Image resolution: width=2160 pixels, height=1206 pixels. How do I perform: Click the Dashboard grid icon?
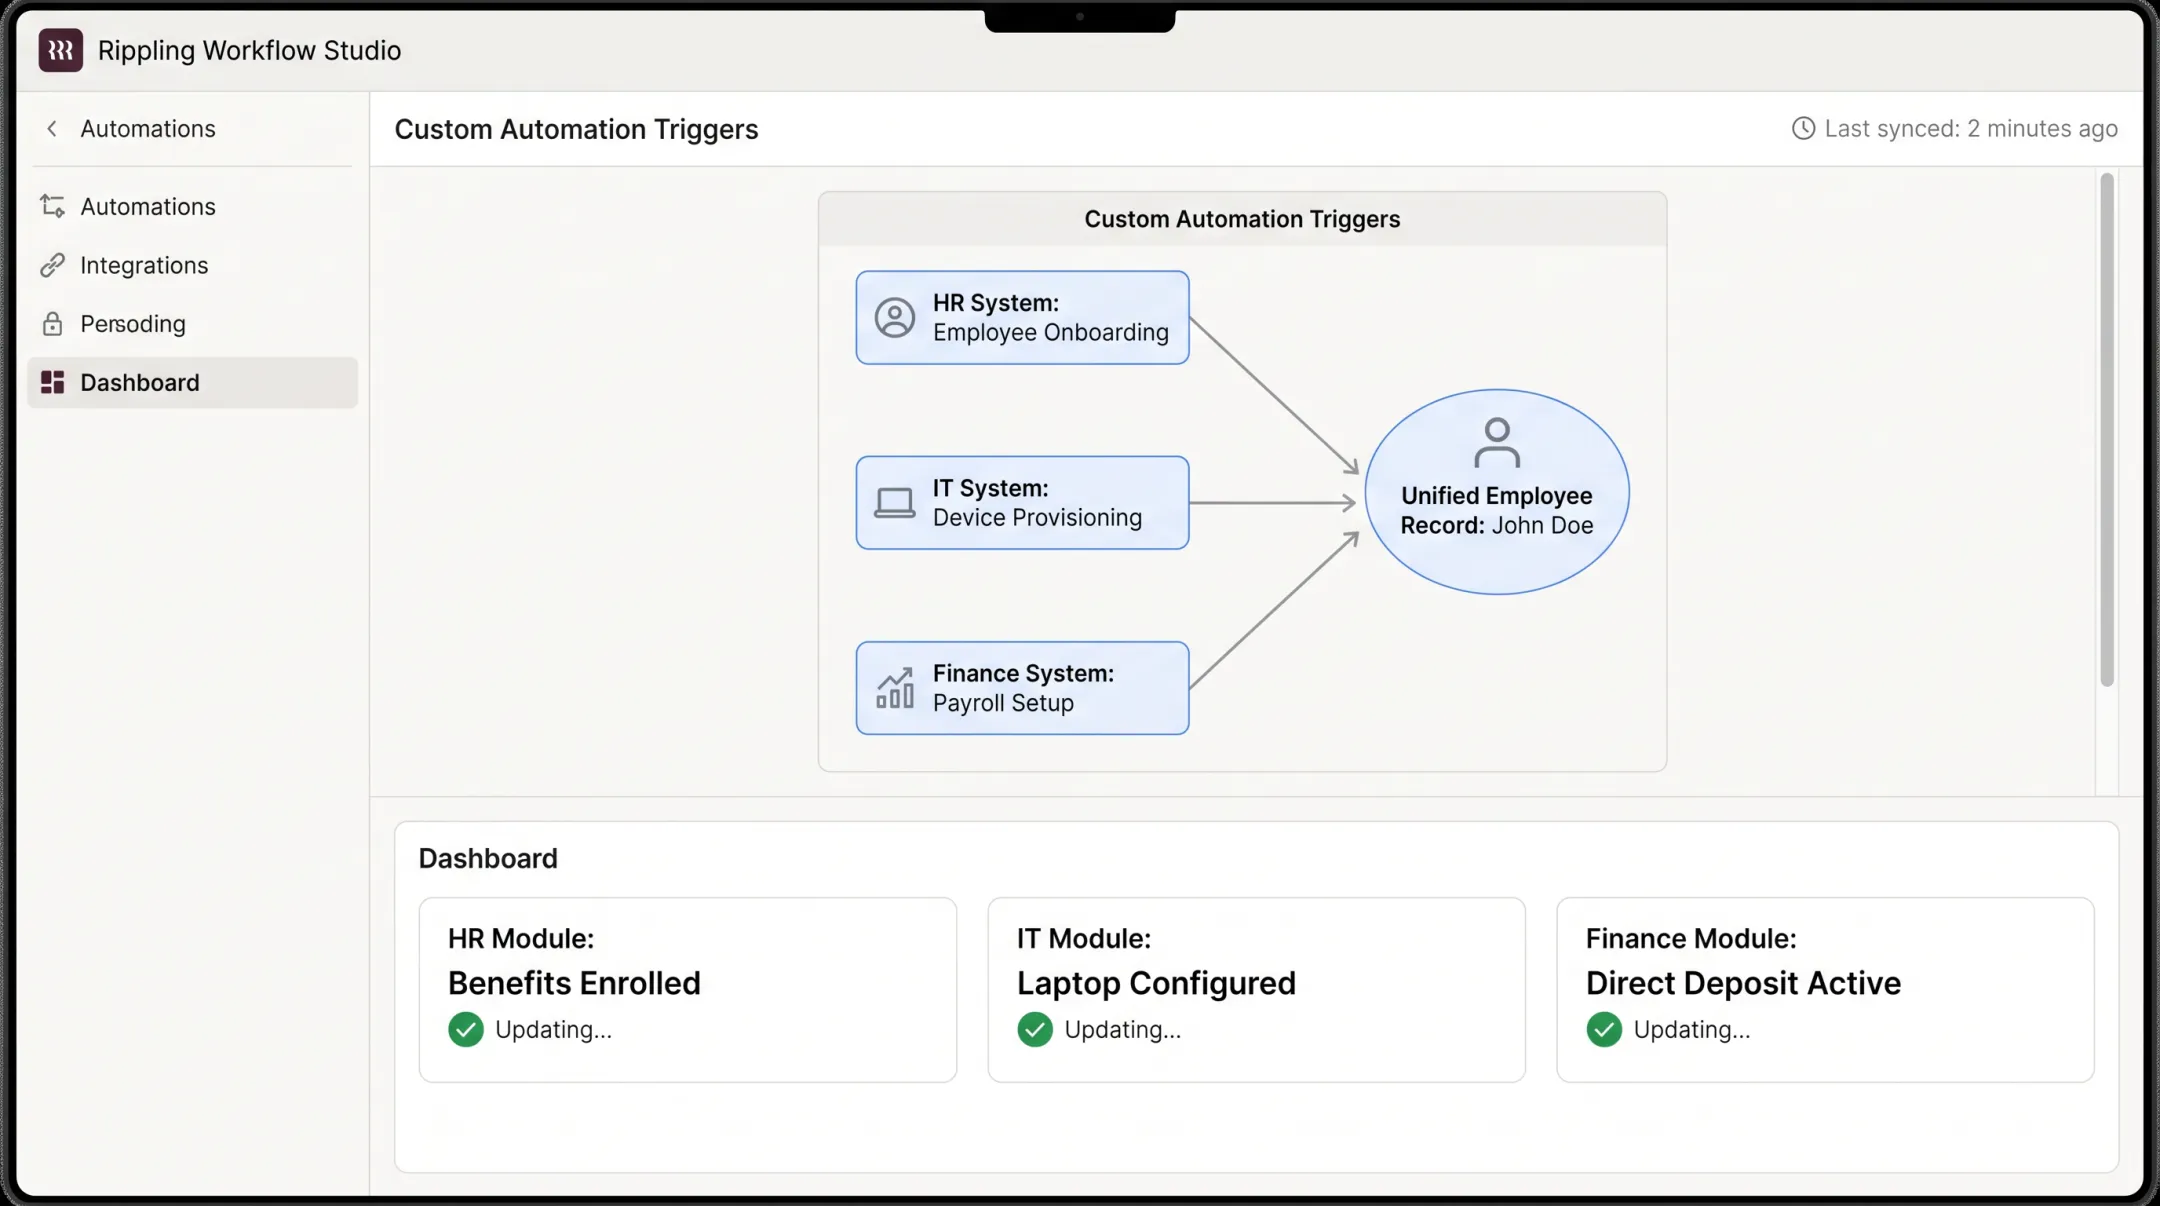point(52,382)
